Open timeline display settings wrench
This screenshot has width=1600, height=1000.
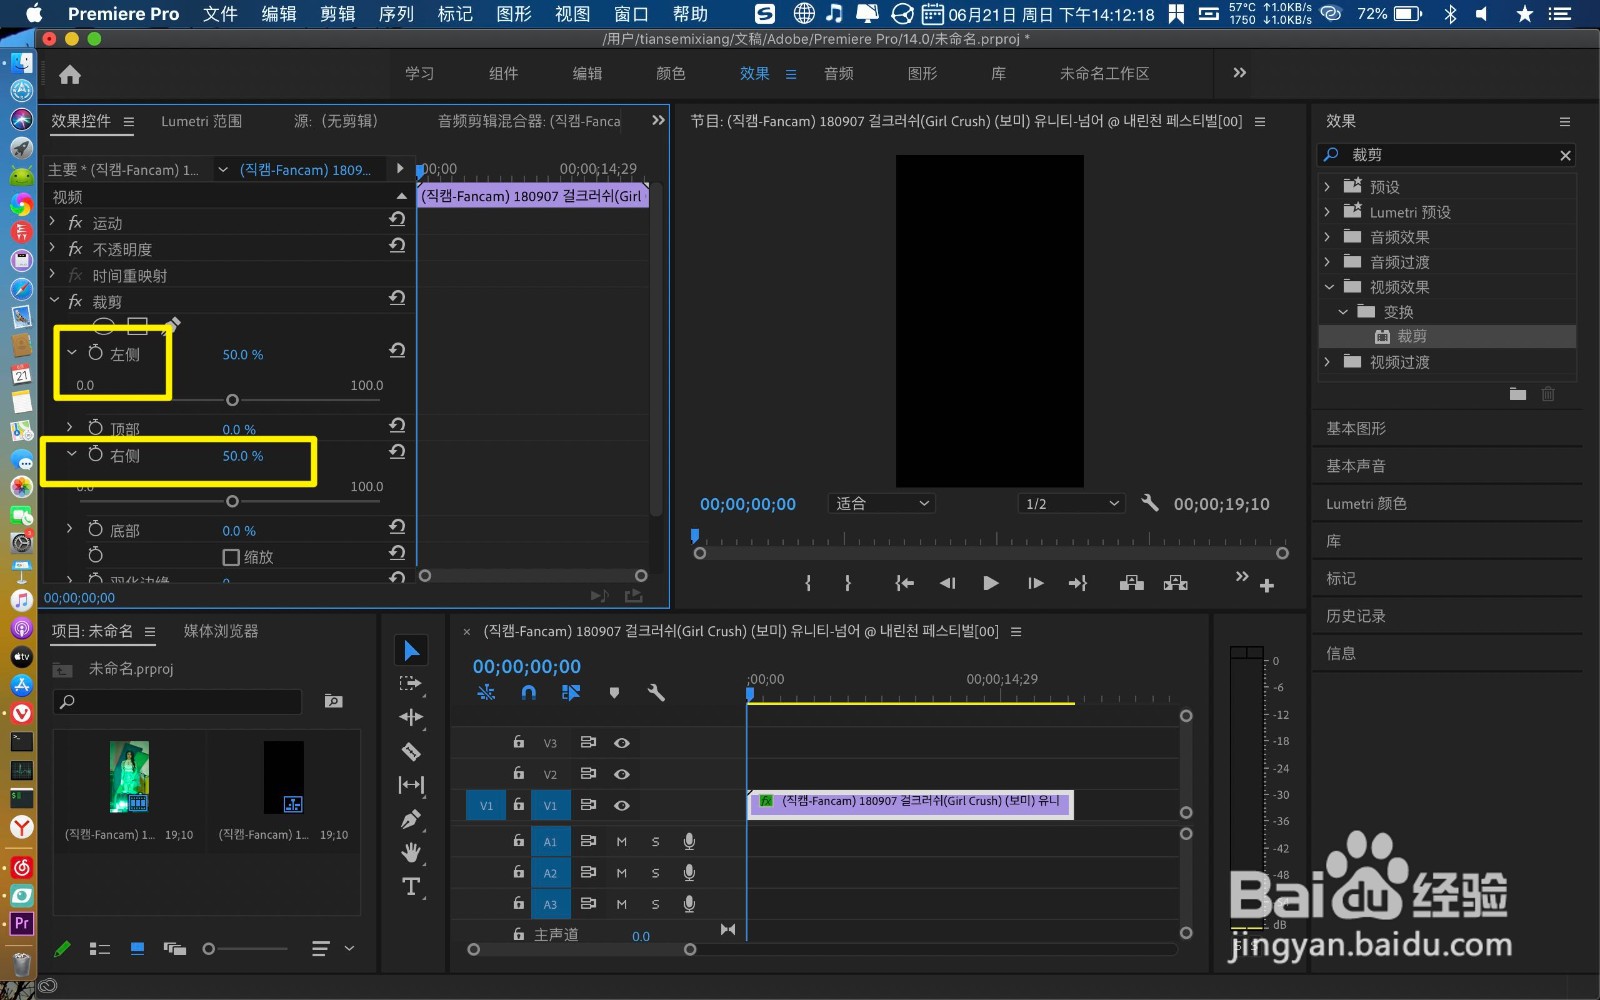(656, 692)
